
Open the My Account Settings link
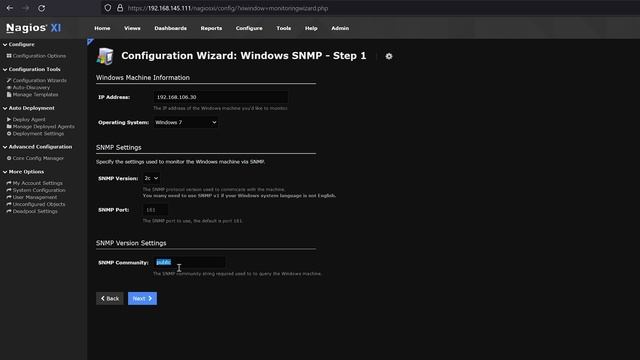tap(38, 183)
